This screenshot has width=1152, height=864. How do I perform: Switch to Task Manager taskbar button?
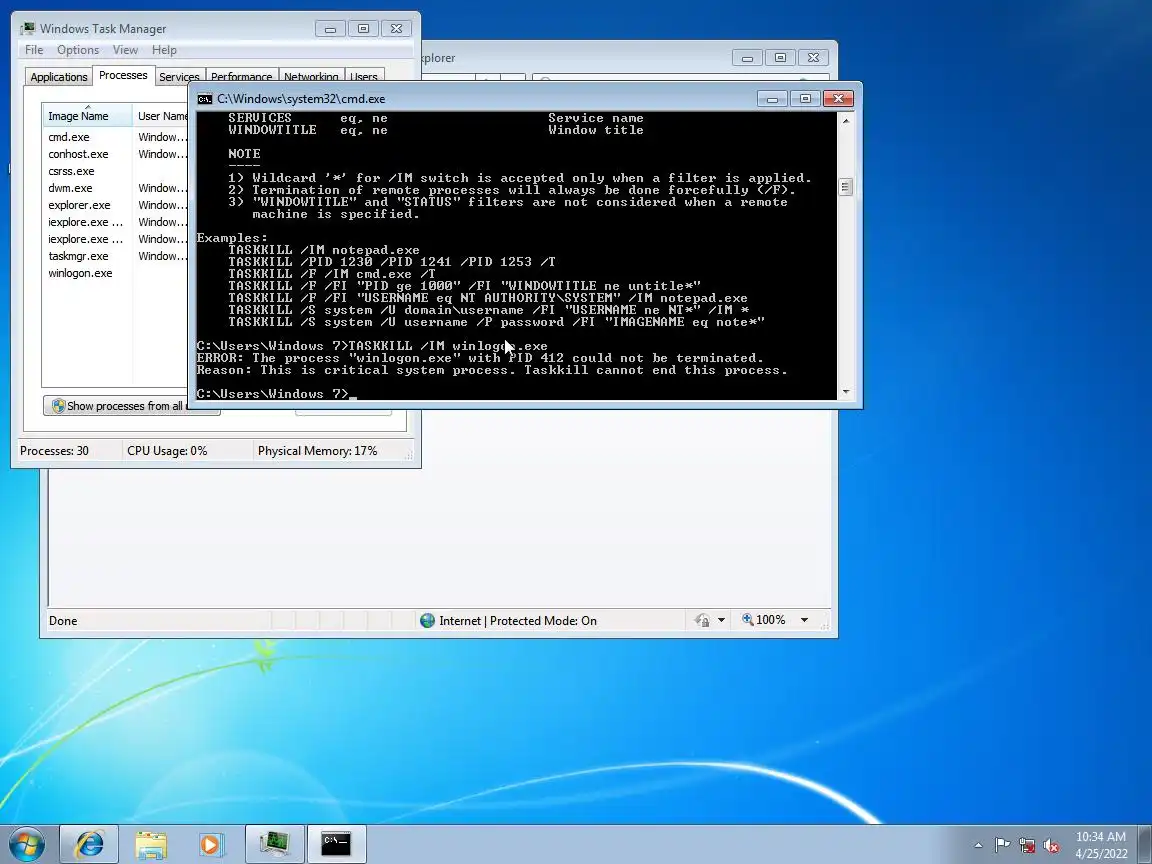click(274, 844)
